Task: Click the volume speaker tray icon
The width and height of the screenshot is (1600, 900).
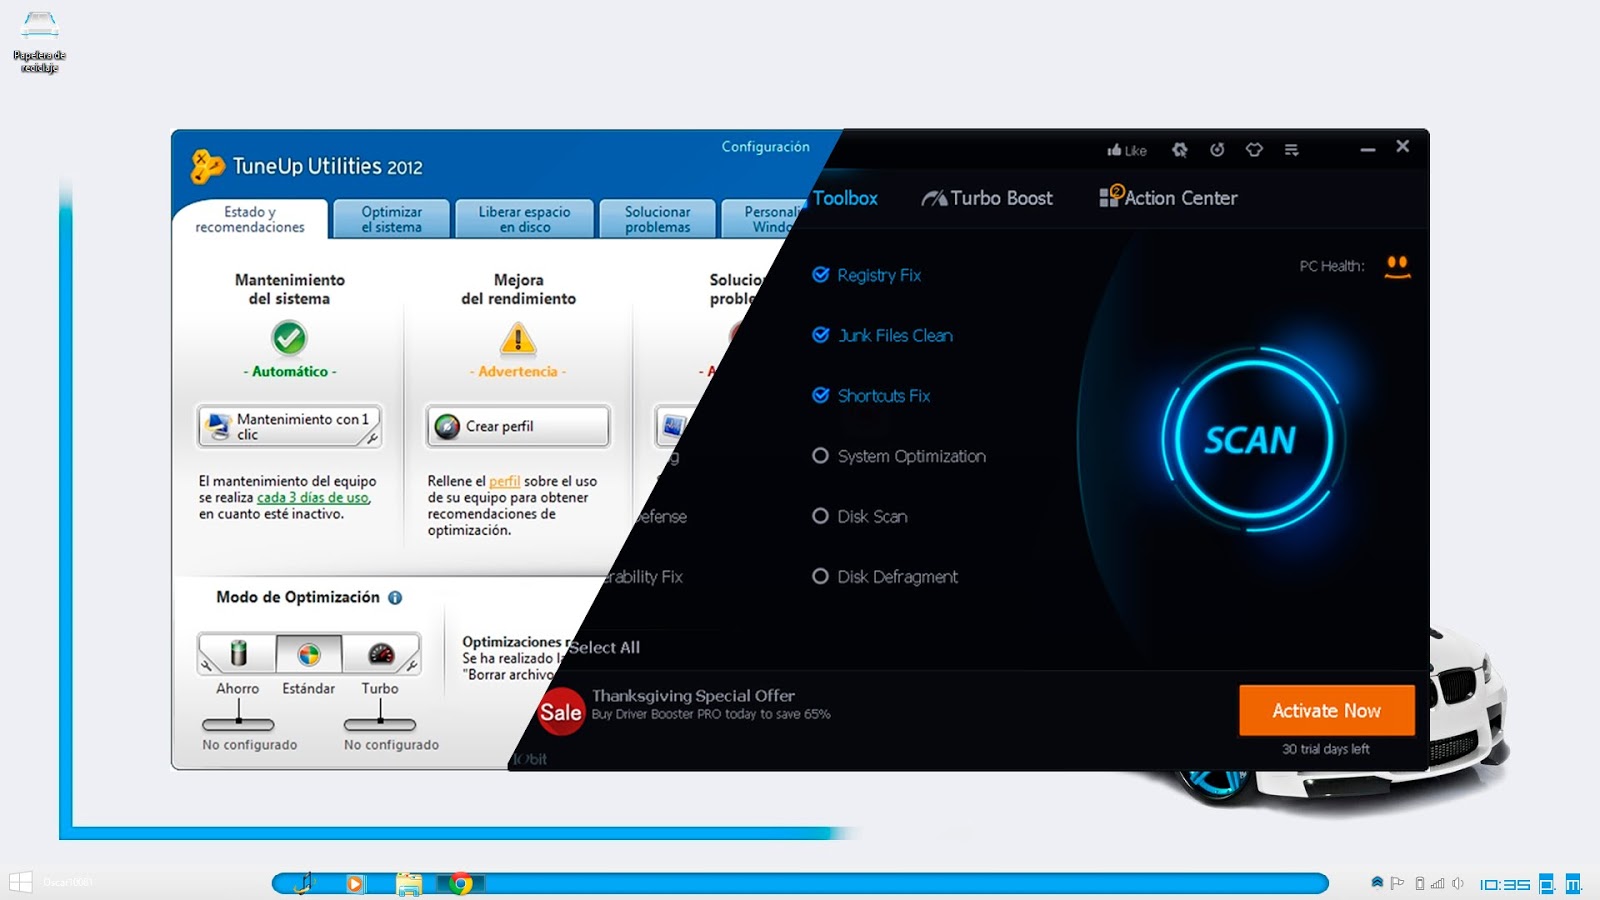Action: pyautogui.click(x=1458, y=883)
